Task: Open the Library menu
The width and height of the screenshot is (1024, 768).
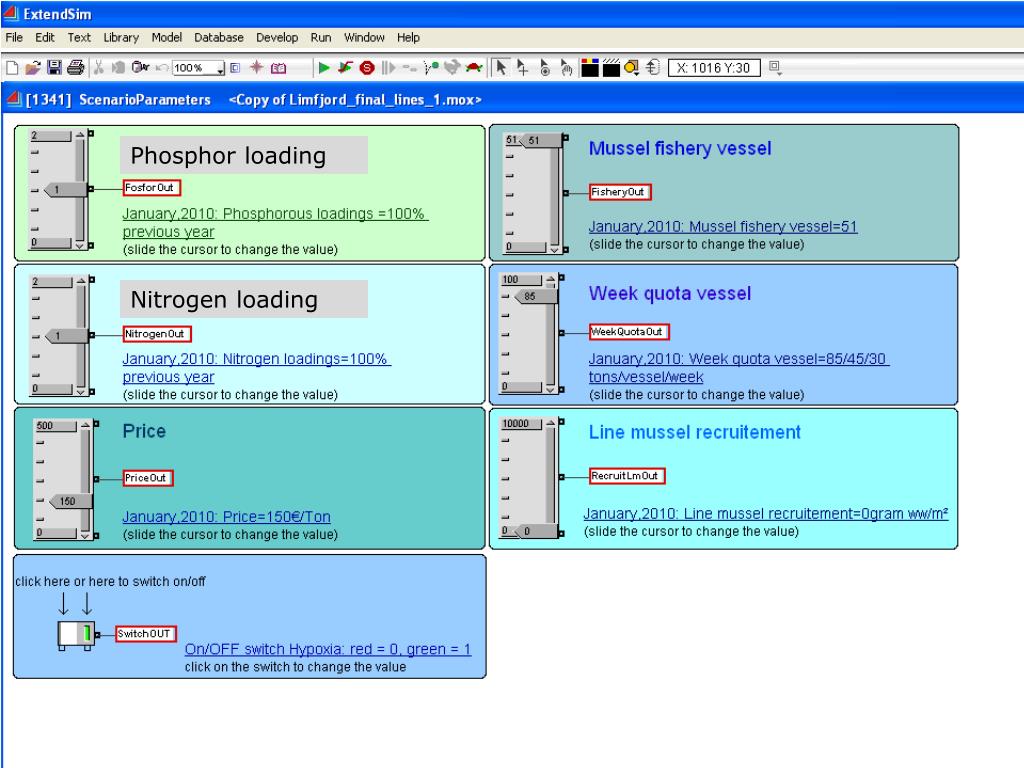Action: click(121, 37)
